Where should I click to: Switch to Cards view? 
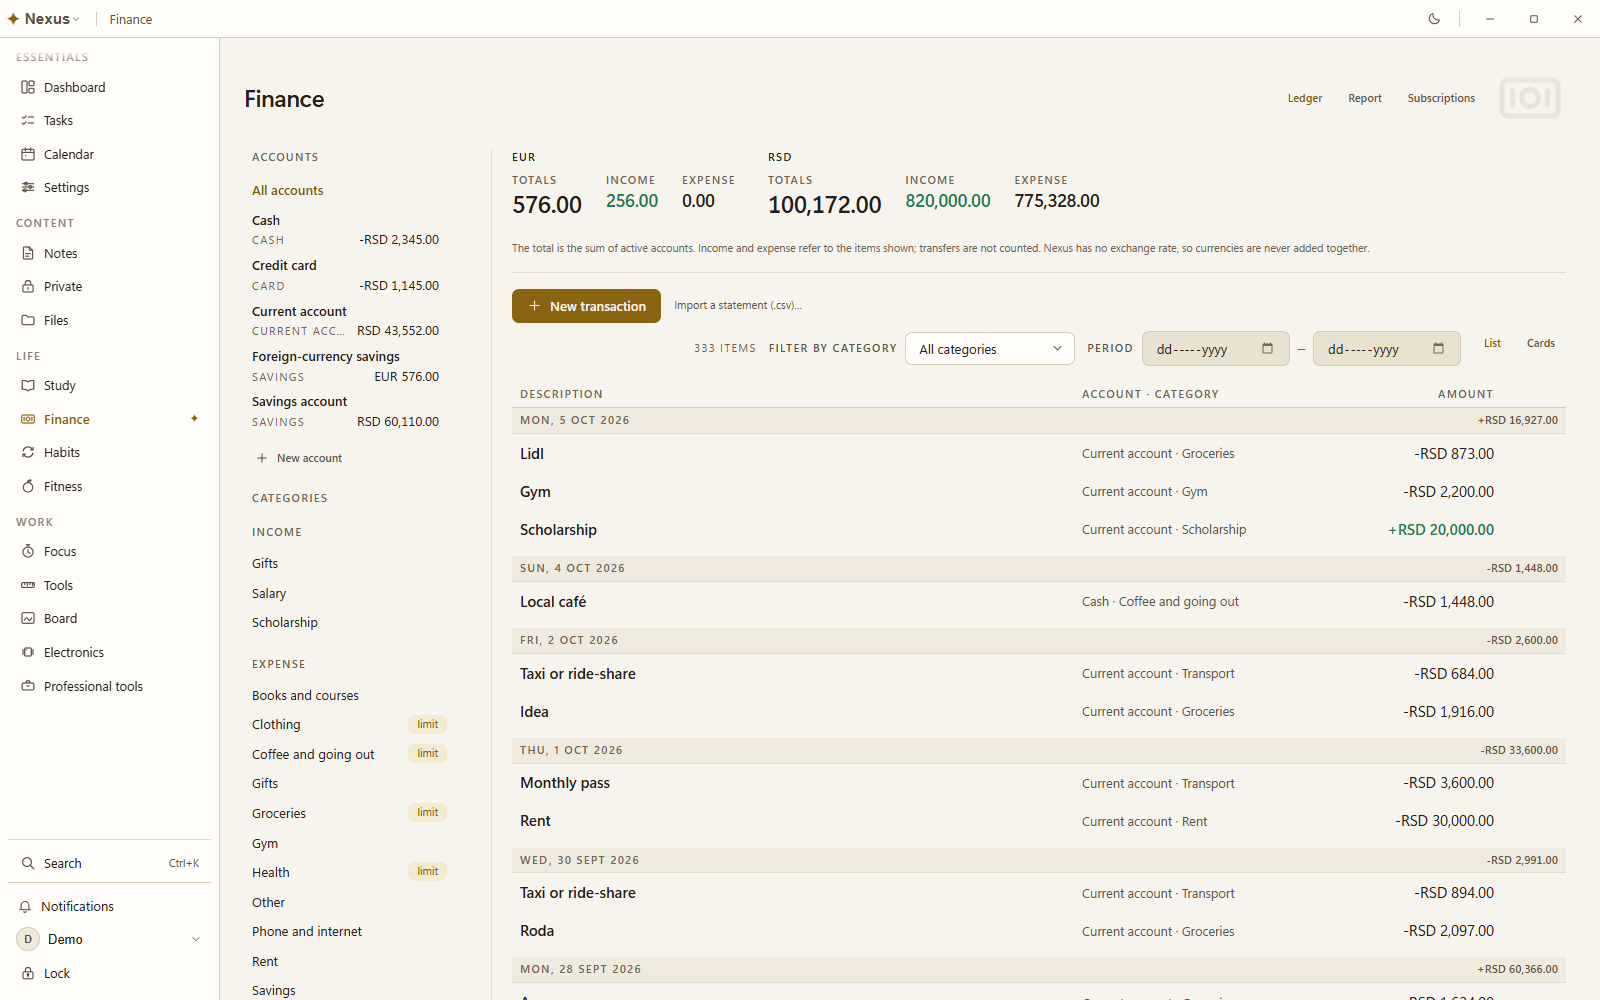tap(1541, 343)
